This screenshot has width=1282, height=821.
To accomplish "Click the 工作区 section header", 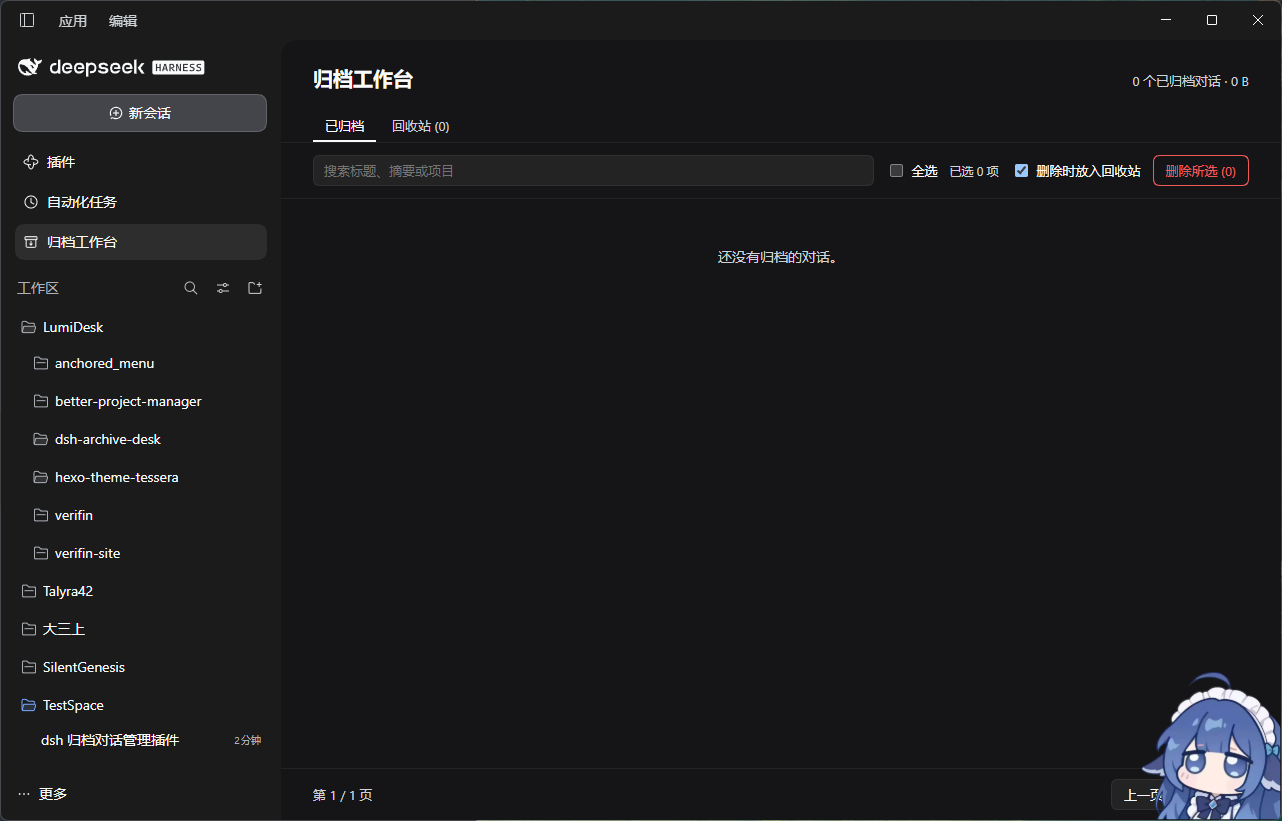I will [x=38, y=288].
